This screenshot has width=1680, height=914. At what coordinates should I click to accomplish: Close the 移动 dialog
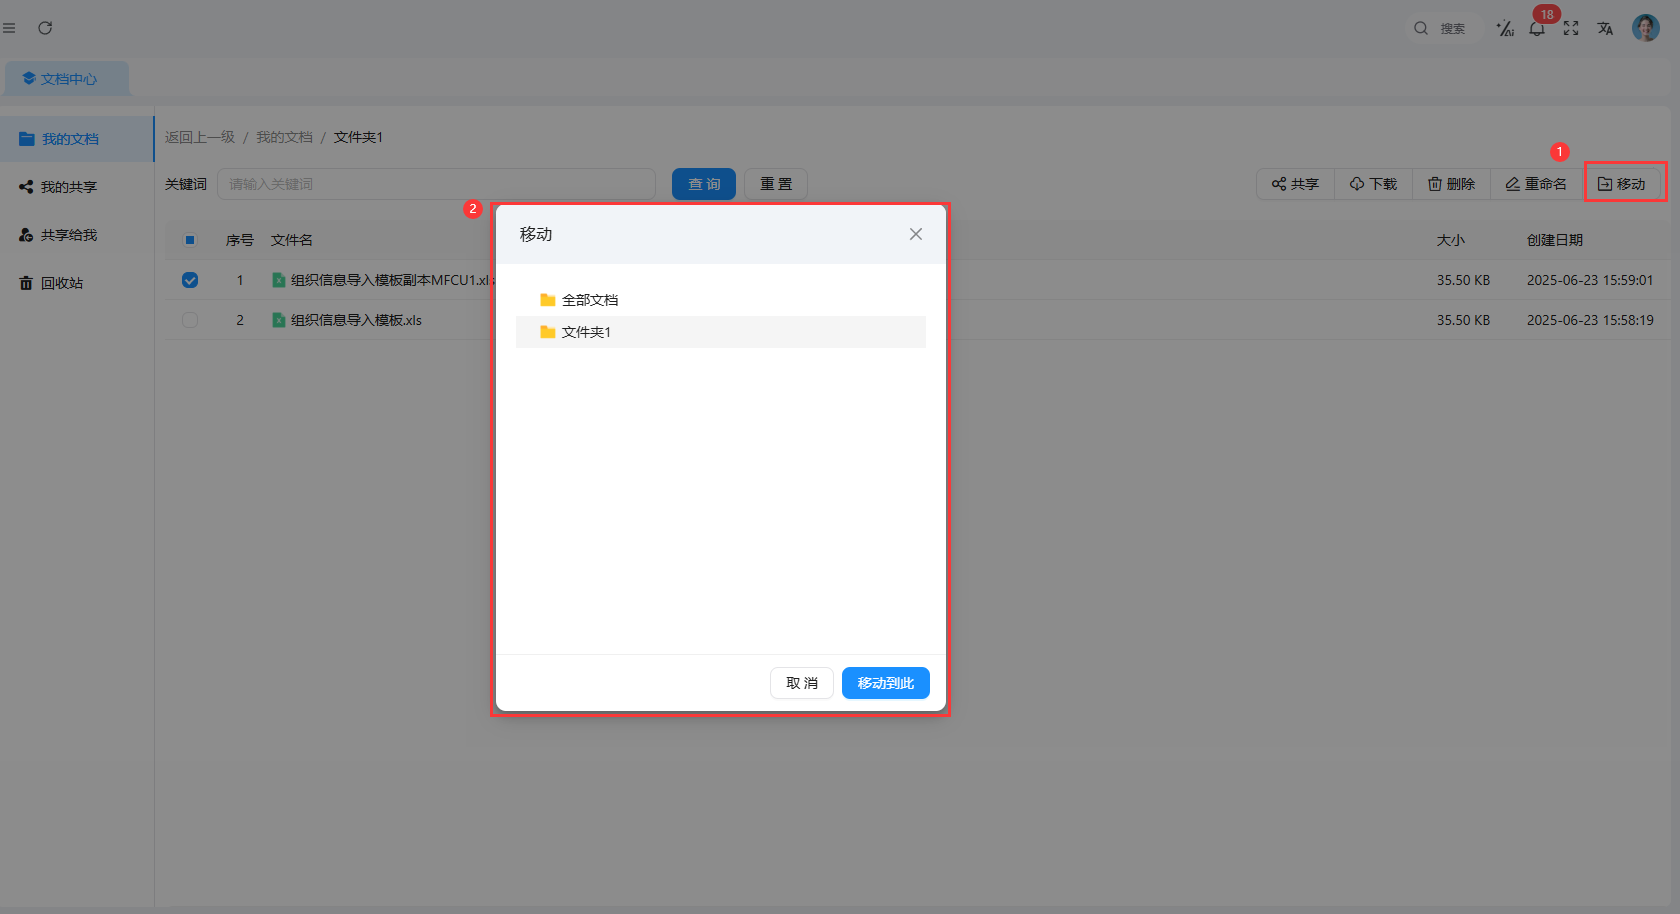coord(916,234)
